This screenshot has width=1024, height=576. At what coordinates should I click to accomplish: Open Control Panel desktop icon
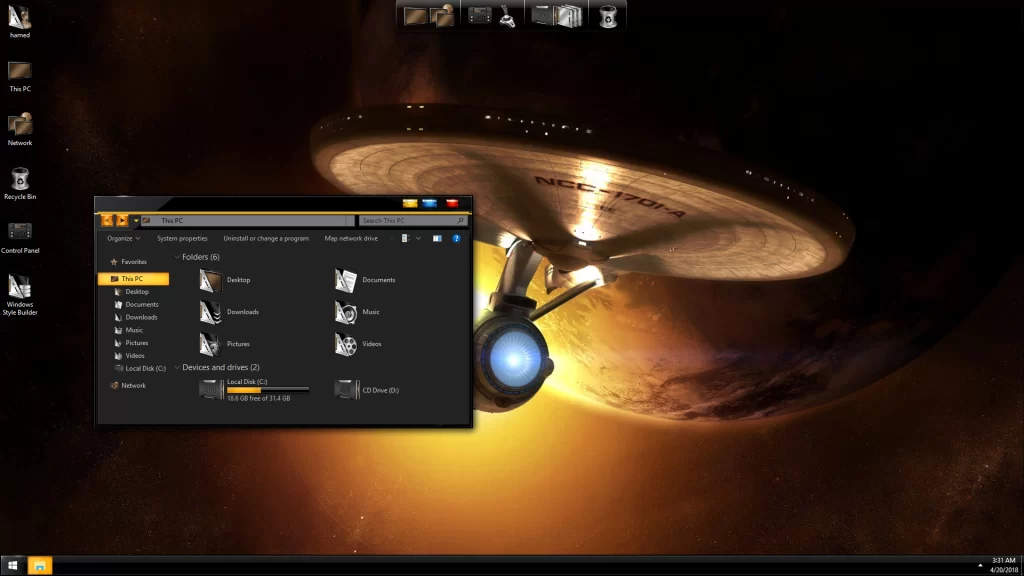pos(19,232)
